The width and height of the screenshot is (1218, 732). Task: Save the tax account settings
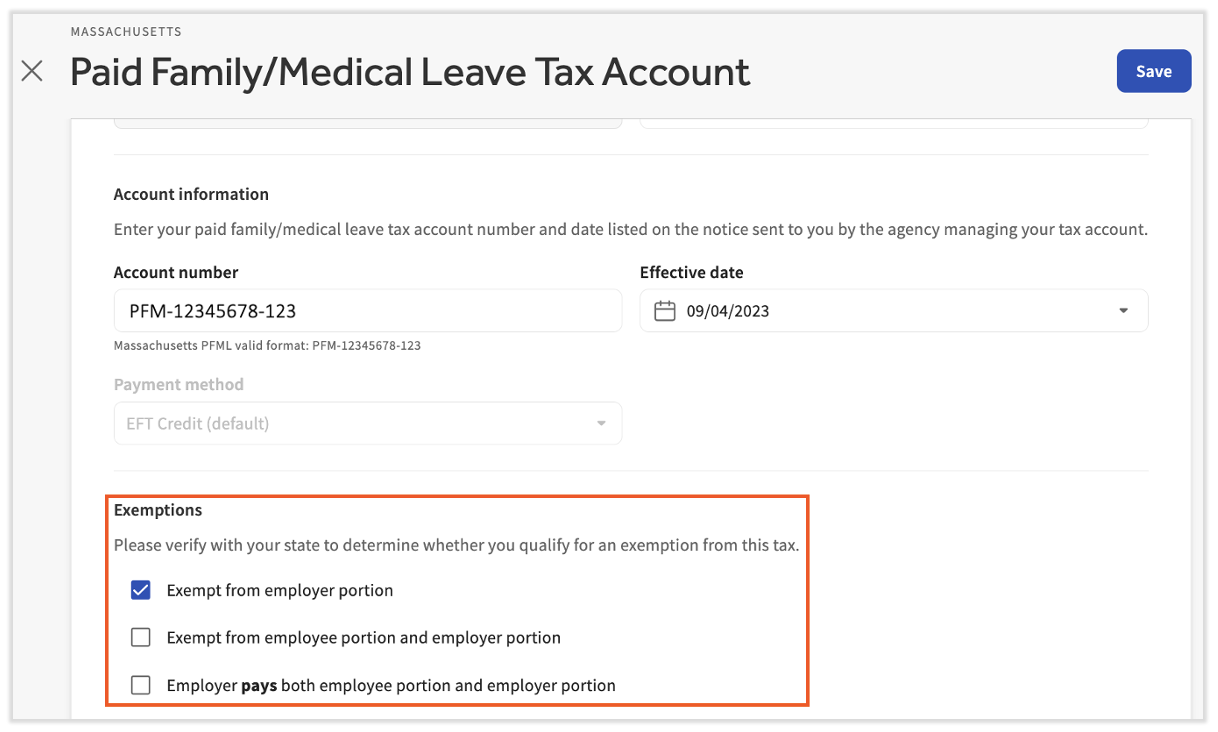coord(1153,71)
